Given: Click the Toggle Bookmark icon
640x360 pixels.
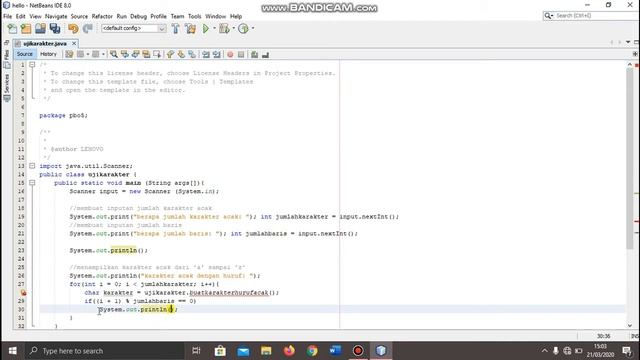Looking at the screenshot, I should (192, 54).
